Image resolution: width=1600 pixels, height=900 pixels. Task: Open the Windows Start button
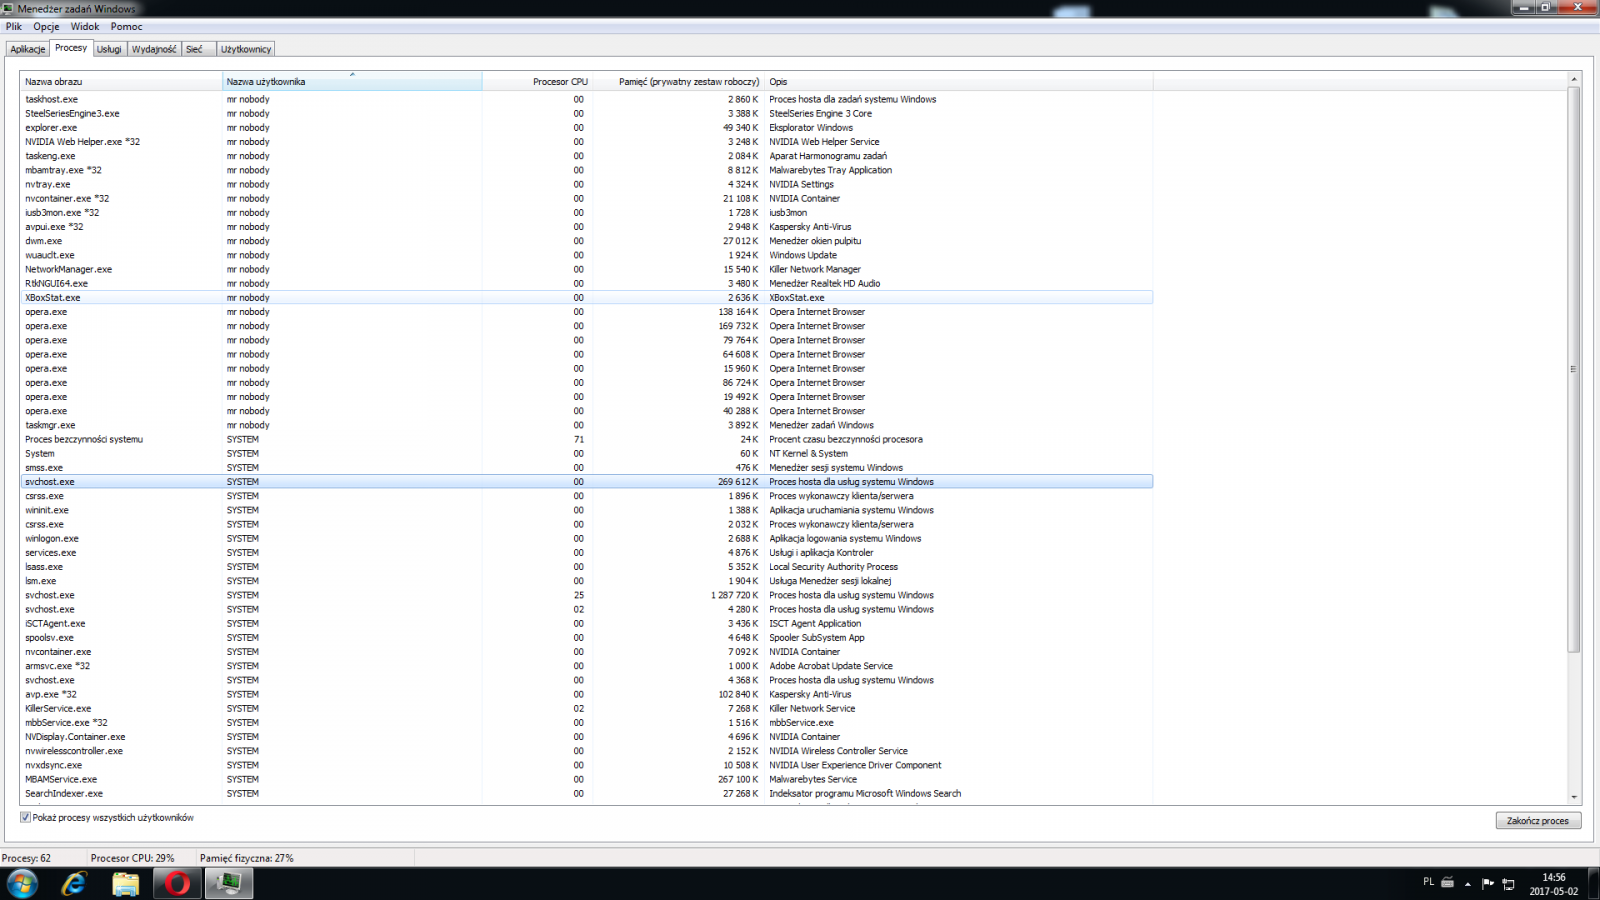tap(22, 884)
